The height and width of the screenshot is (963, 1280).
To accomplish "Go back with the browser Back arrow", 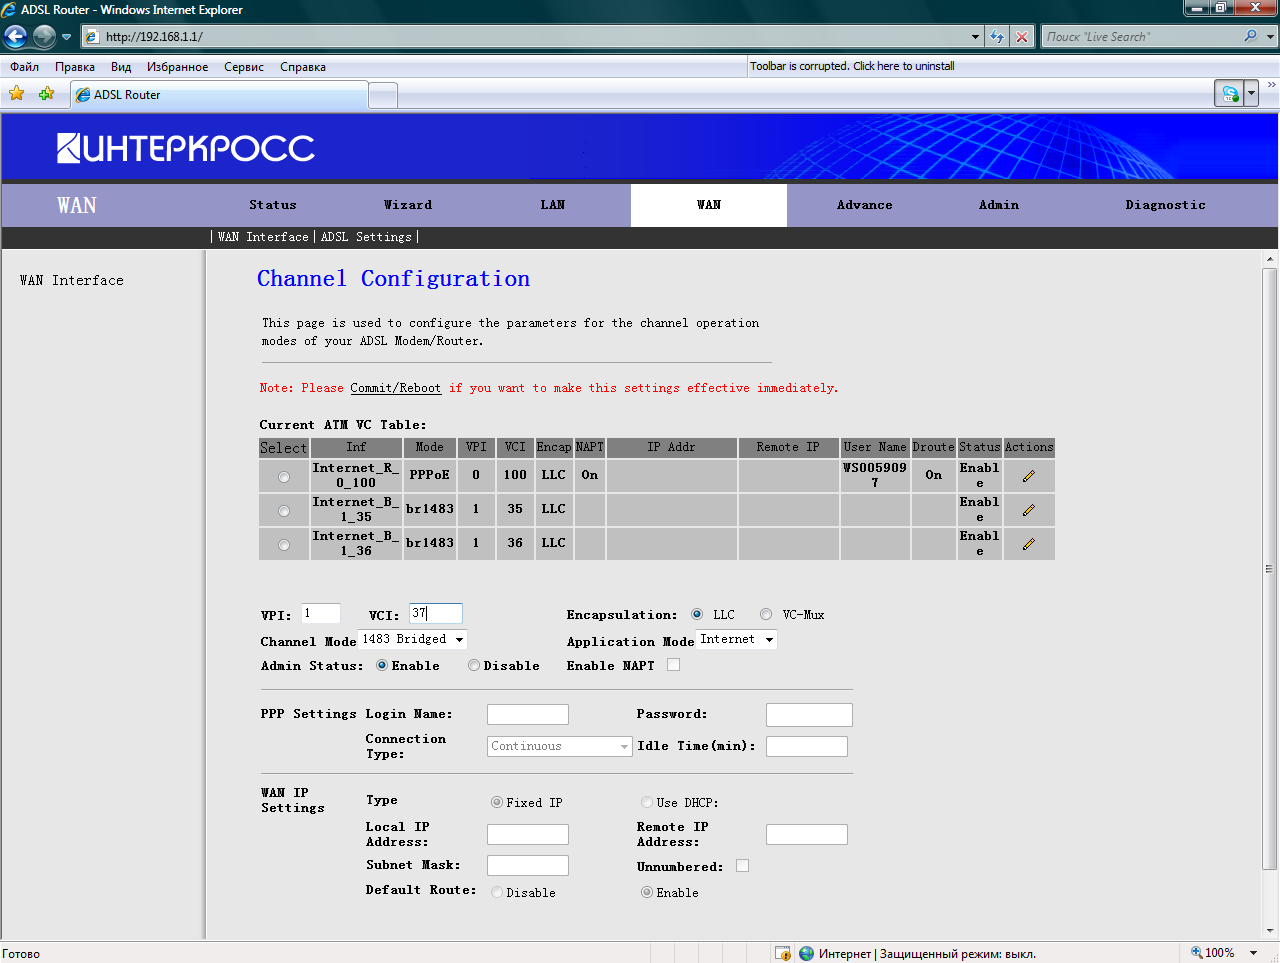I will tap(15, 37).
